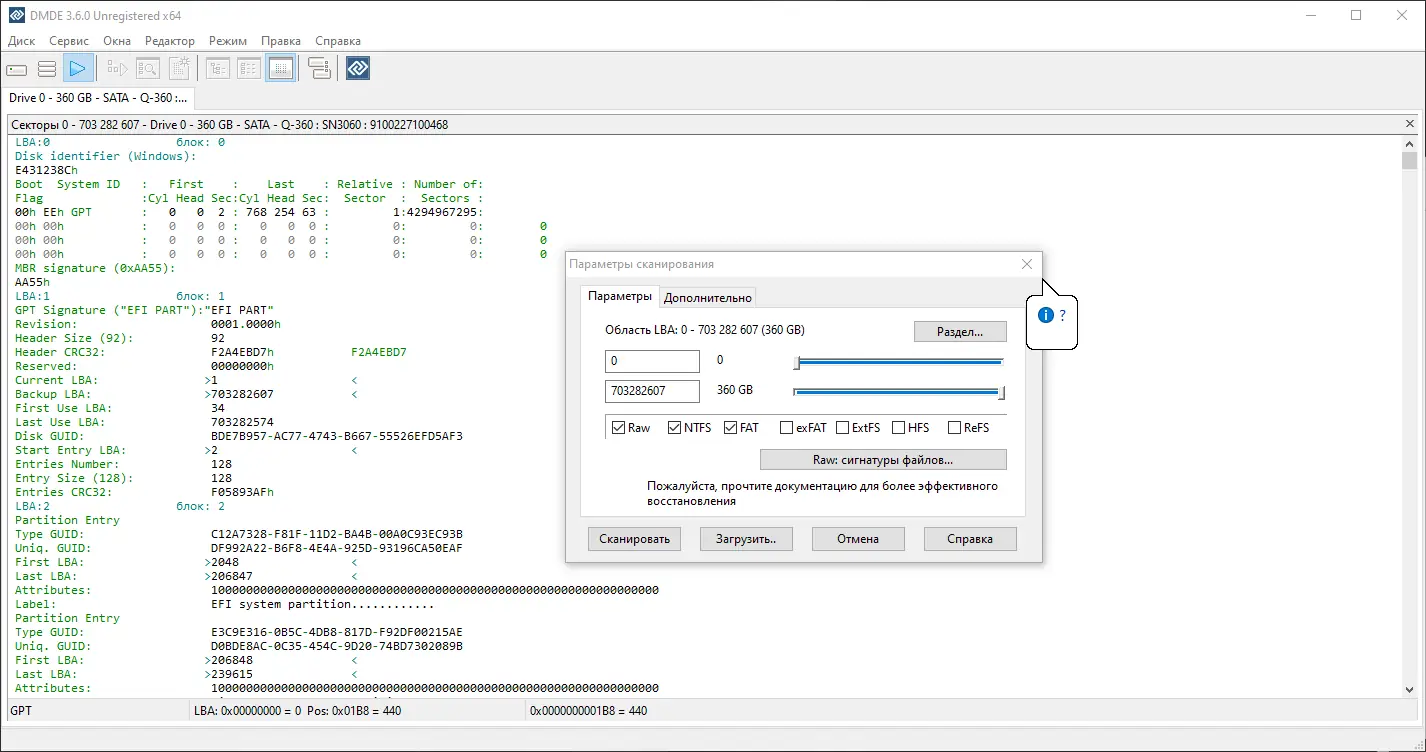Click the greyed list view toolbar icon
This screenshot has width=1426, height=752.
click(x=249, y=69)
